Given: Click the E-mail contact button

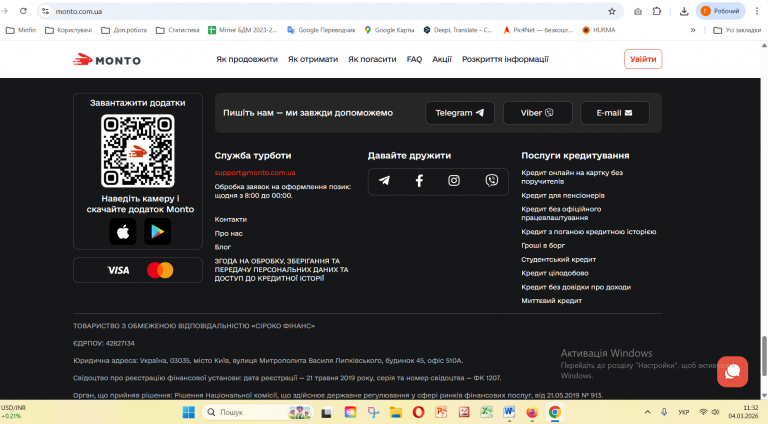Looking at the screenshot, I should click(x=615, y=113).
